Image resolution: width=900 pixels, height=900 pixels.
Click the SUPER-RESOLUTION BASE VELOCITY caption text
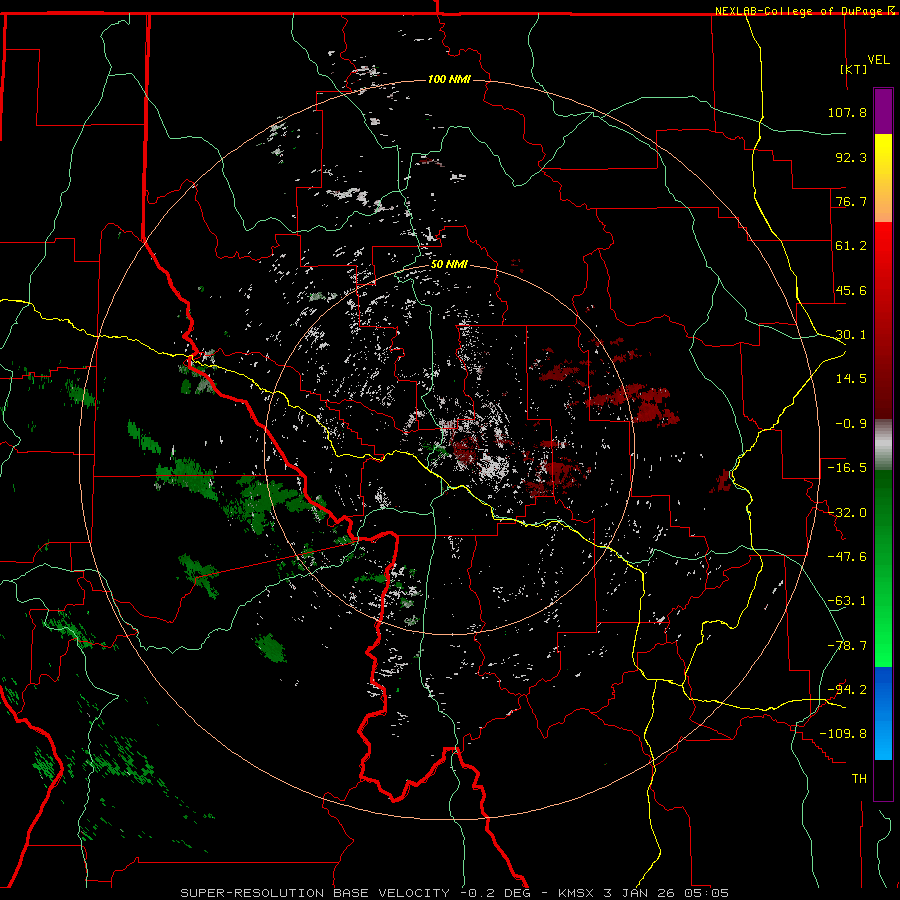[315, 893]
